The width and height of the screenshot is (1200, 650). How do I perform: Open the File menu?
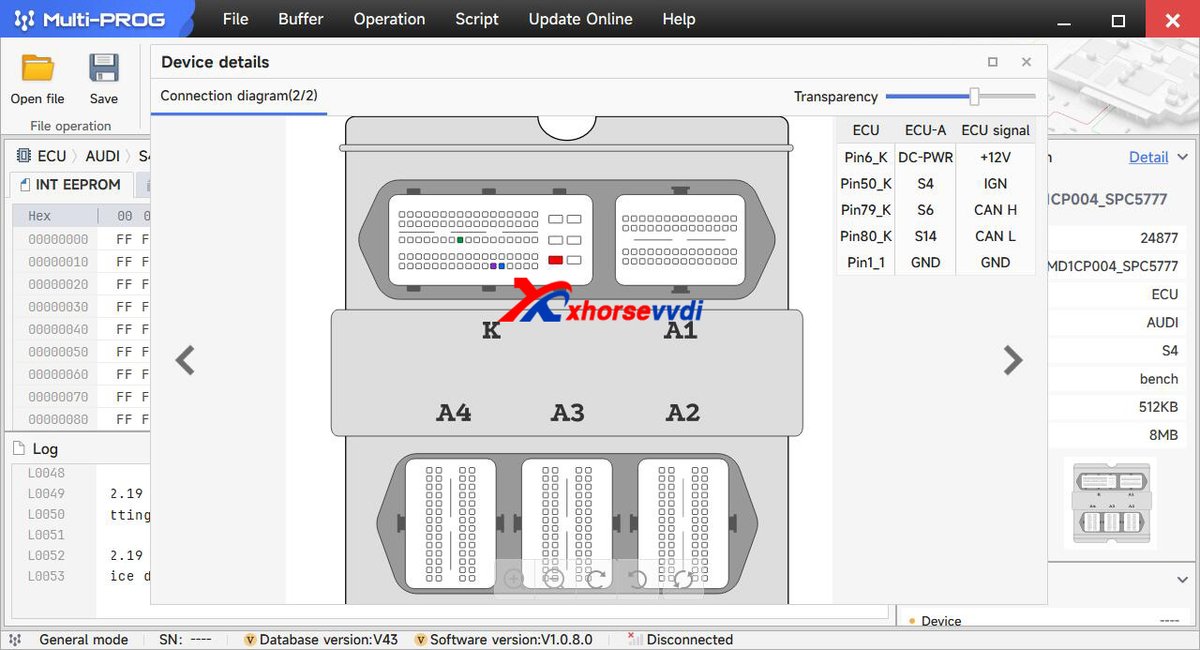(x=236, y=19)
